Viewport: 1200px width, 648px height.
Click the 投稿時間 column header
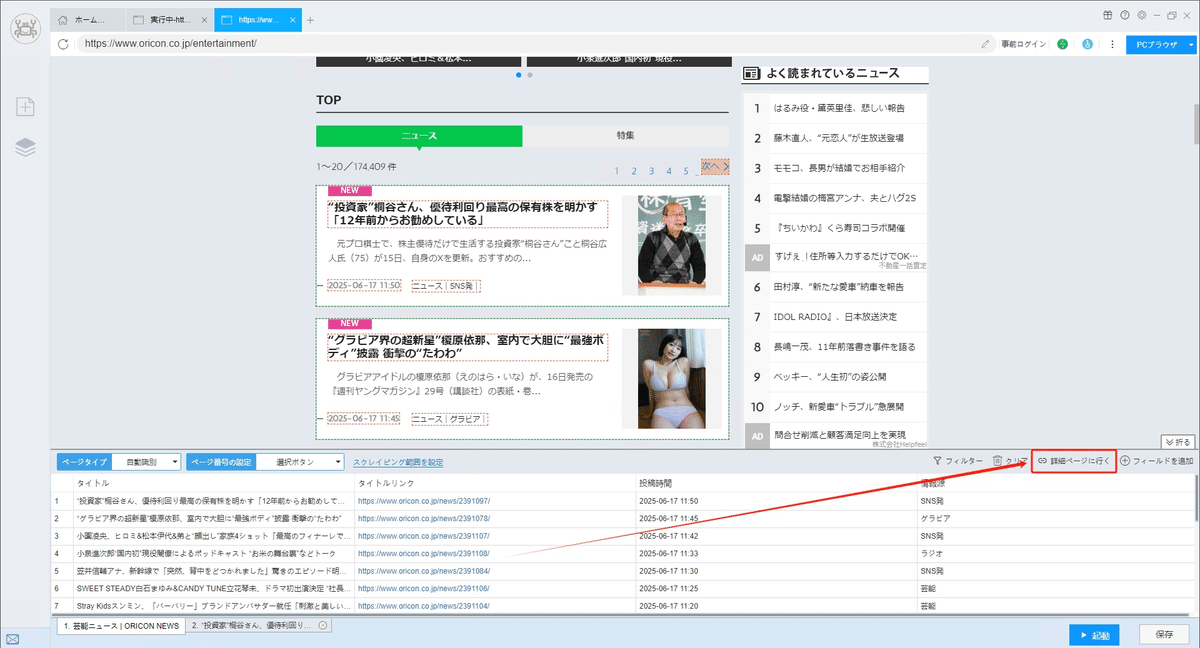pyautogui.click(x=654, y=483)
